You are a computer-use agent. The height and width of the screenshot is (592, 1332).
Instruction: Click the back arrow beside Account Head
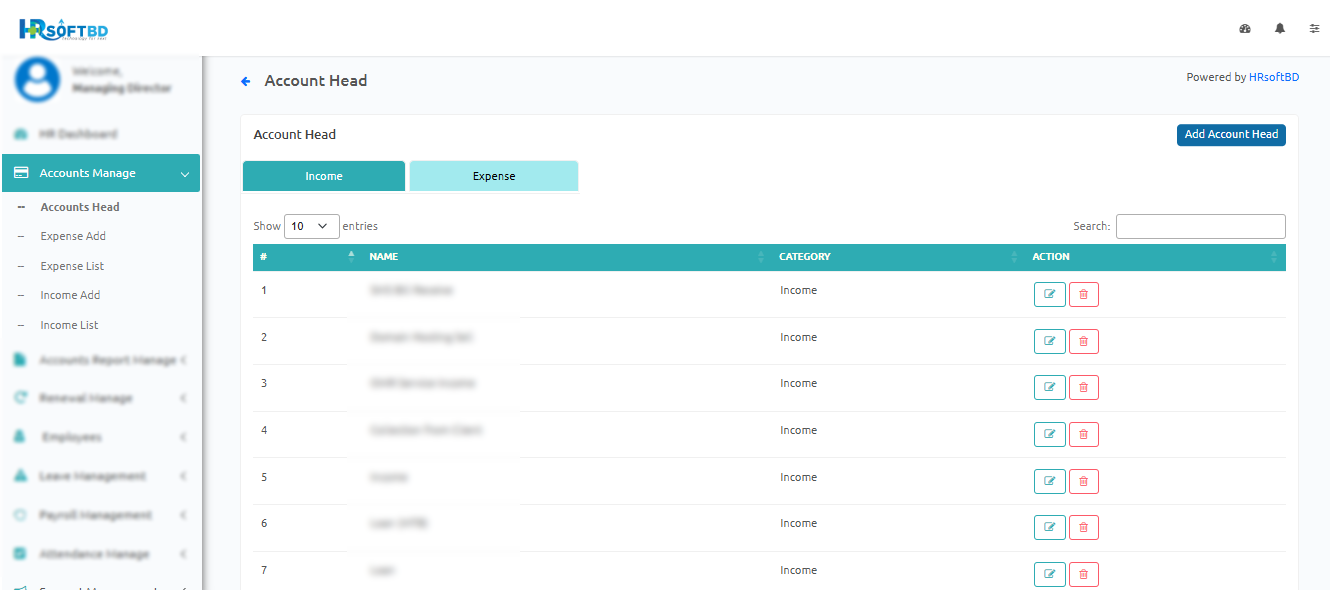coord(246,81)
